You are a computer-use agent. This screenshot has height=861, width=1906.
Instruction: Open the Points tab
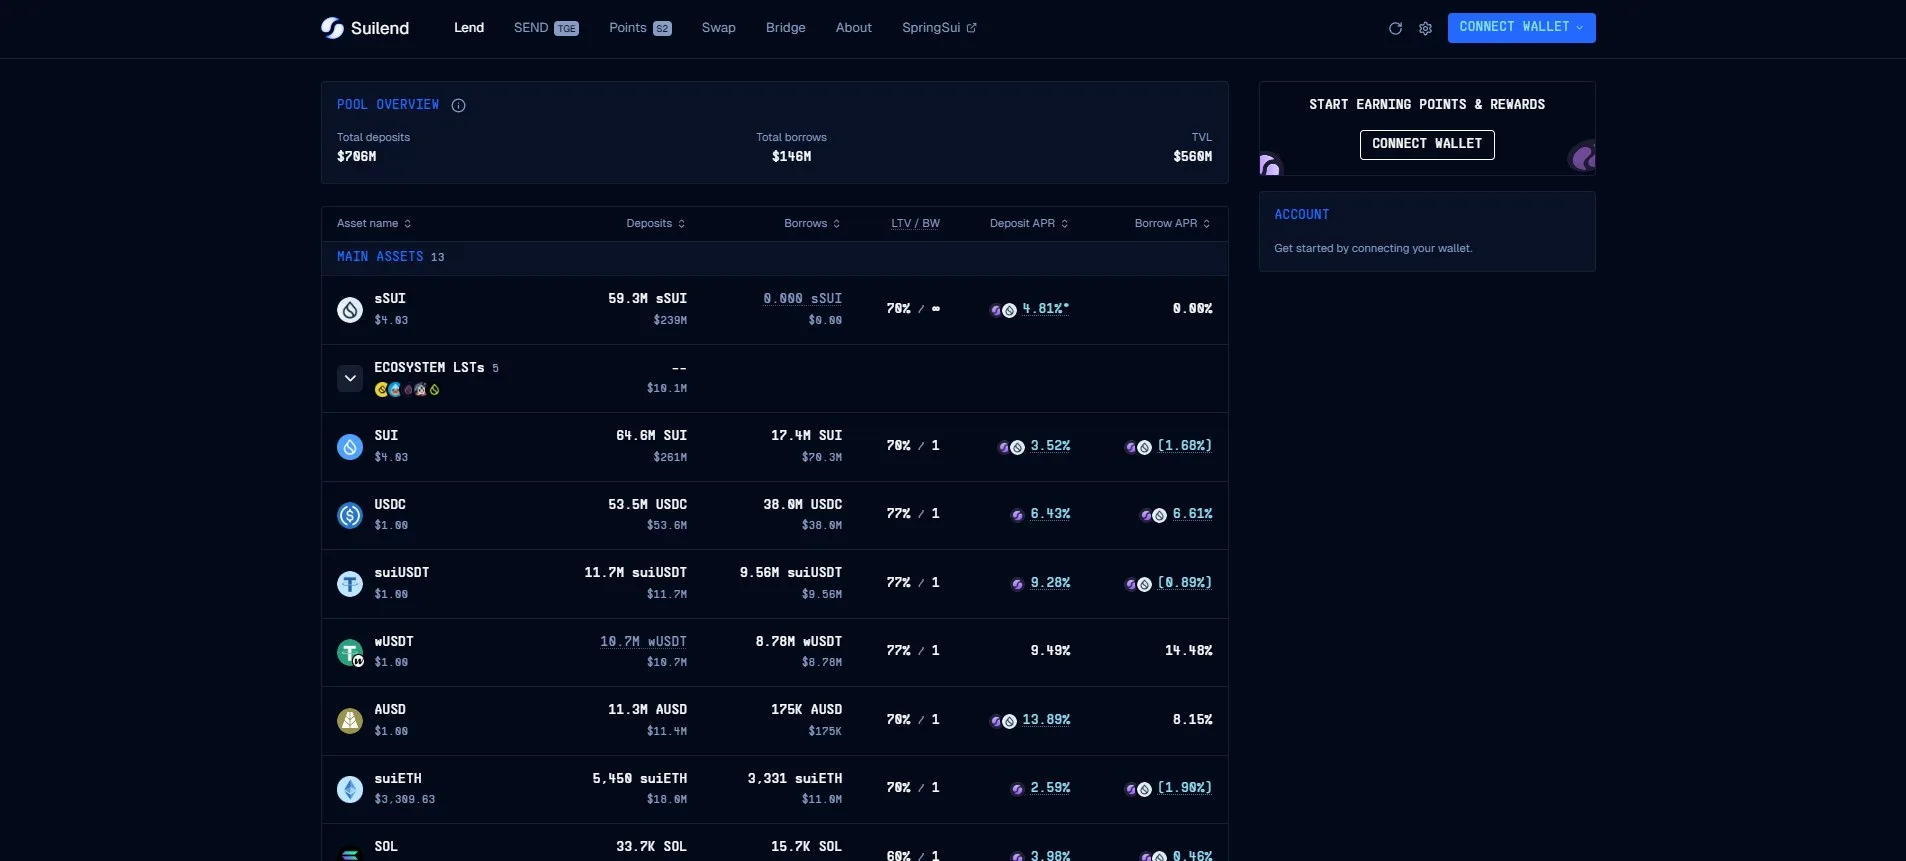click(x=639, y=28)
